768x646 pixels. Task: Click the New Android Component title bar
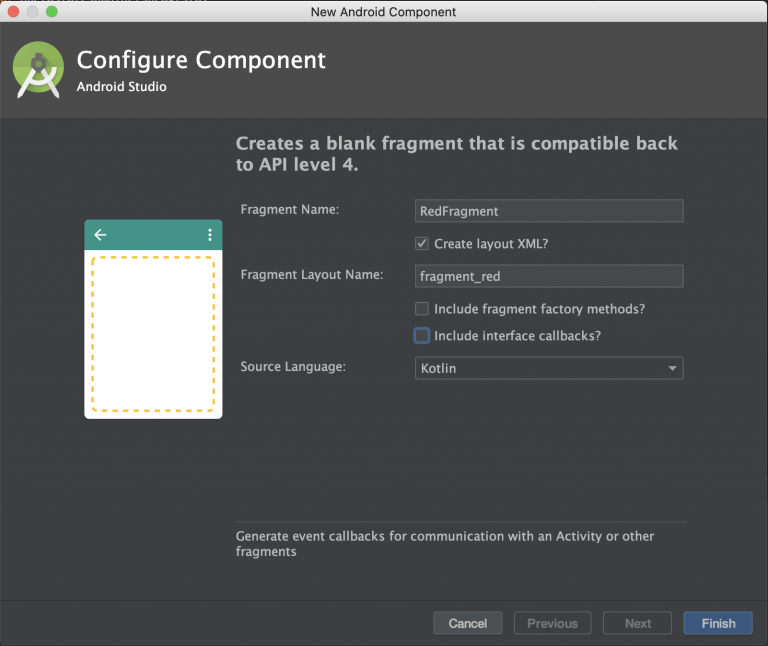pyautogui.click(x=384, y=11)
